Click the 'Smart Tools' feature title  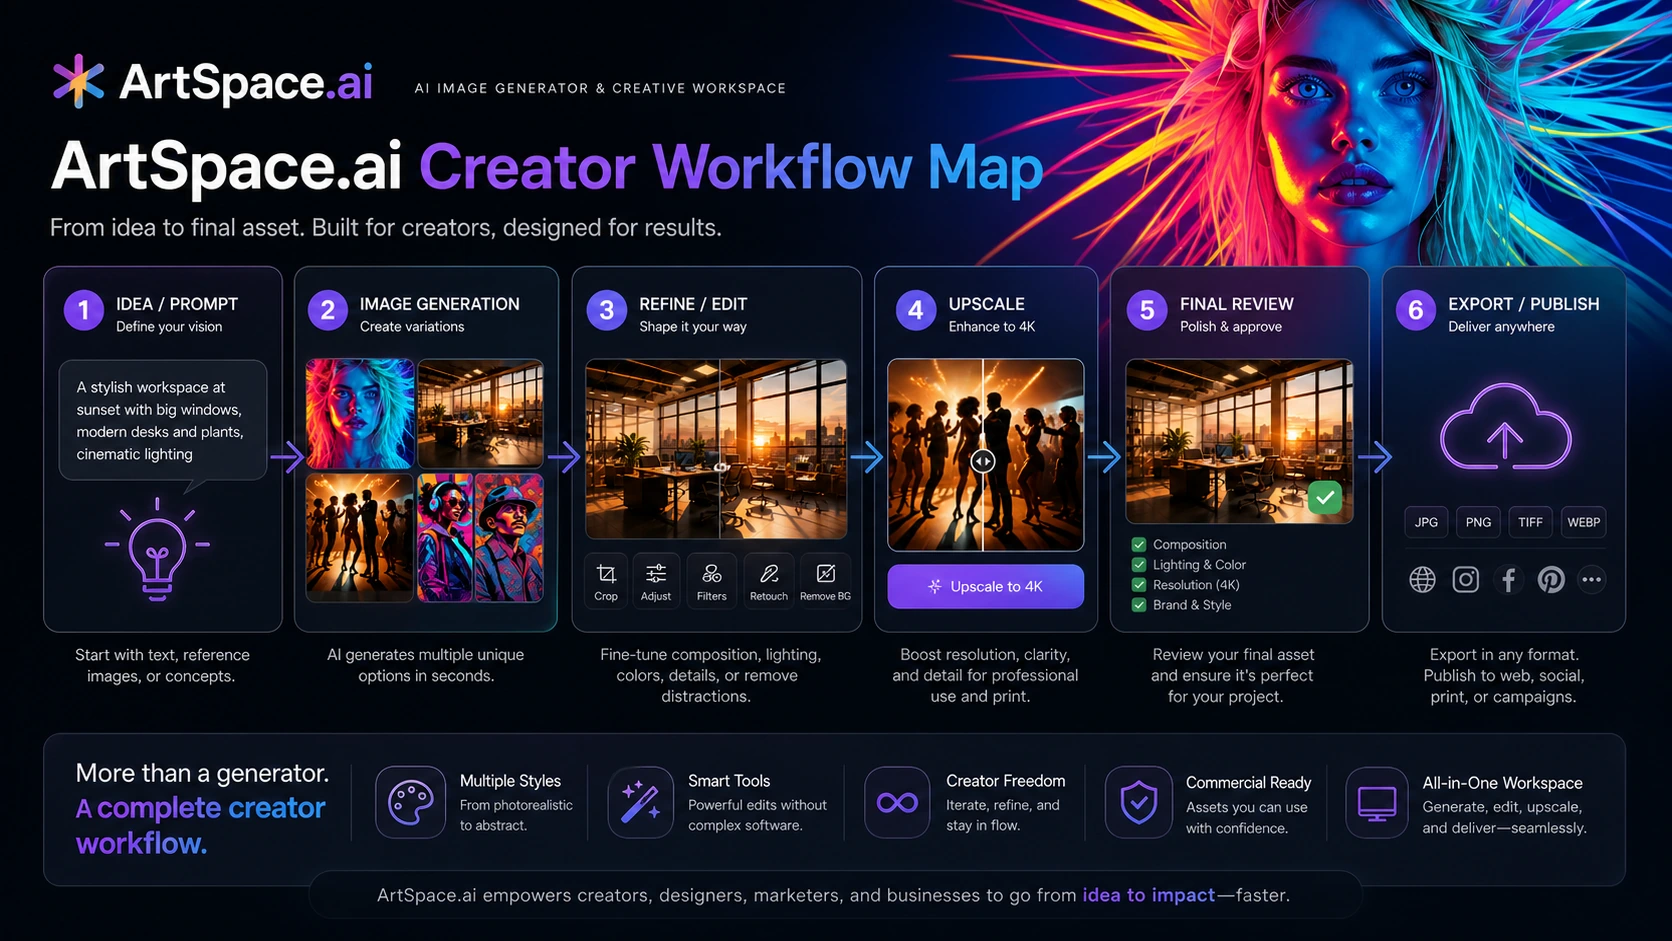pos(729,781)
